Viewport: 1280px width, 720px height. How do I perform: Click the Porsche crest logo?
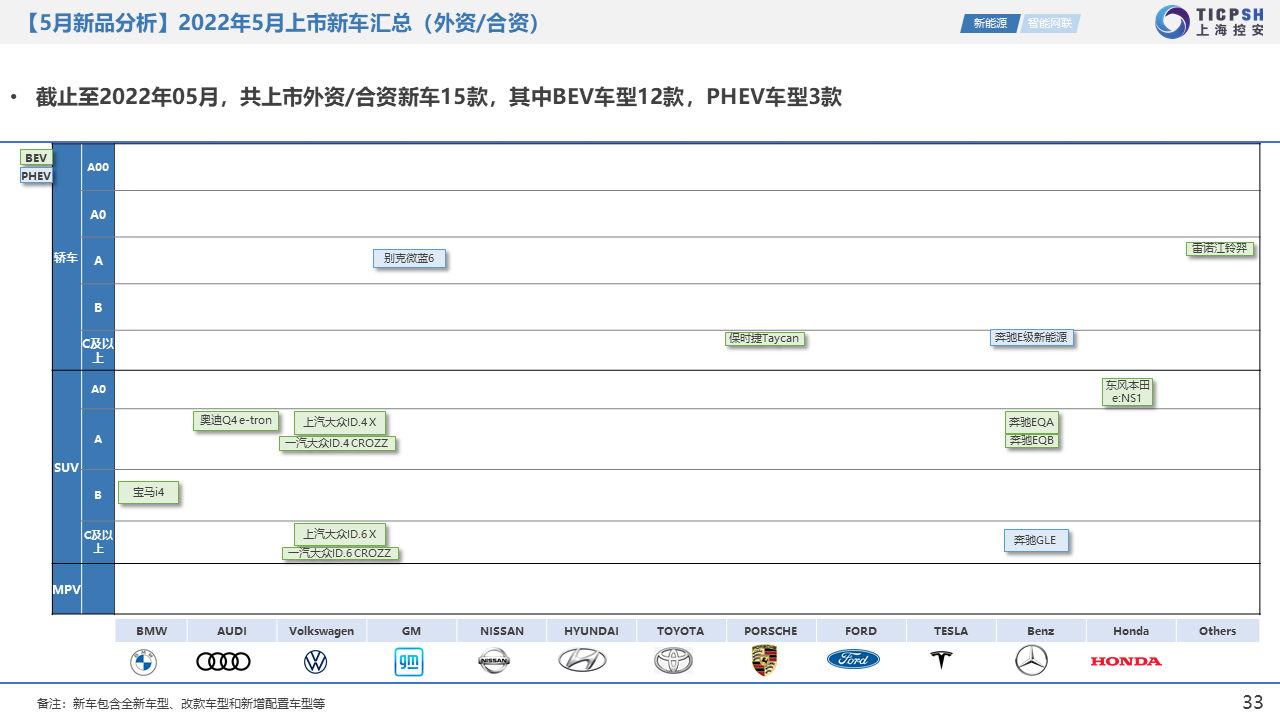[x=764, y=661]
